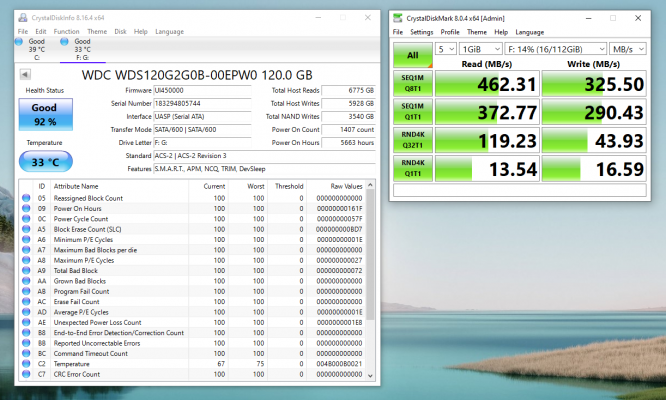
Task: Click status dot for Maximum P/E Cycles
Action: point(26,260)
